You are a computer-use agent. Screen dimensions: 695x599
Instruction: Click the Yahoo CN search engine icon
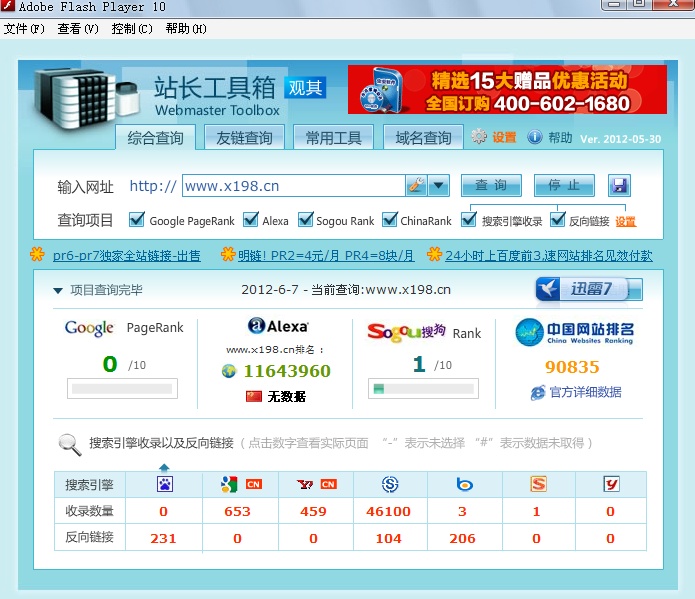coord(316,484)
